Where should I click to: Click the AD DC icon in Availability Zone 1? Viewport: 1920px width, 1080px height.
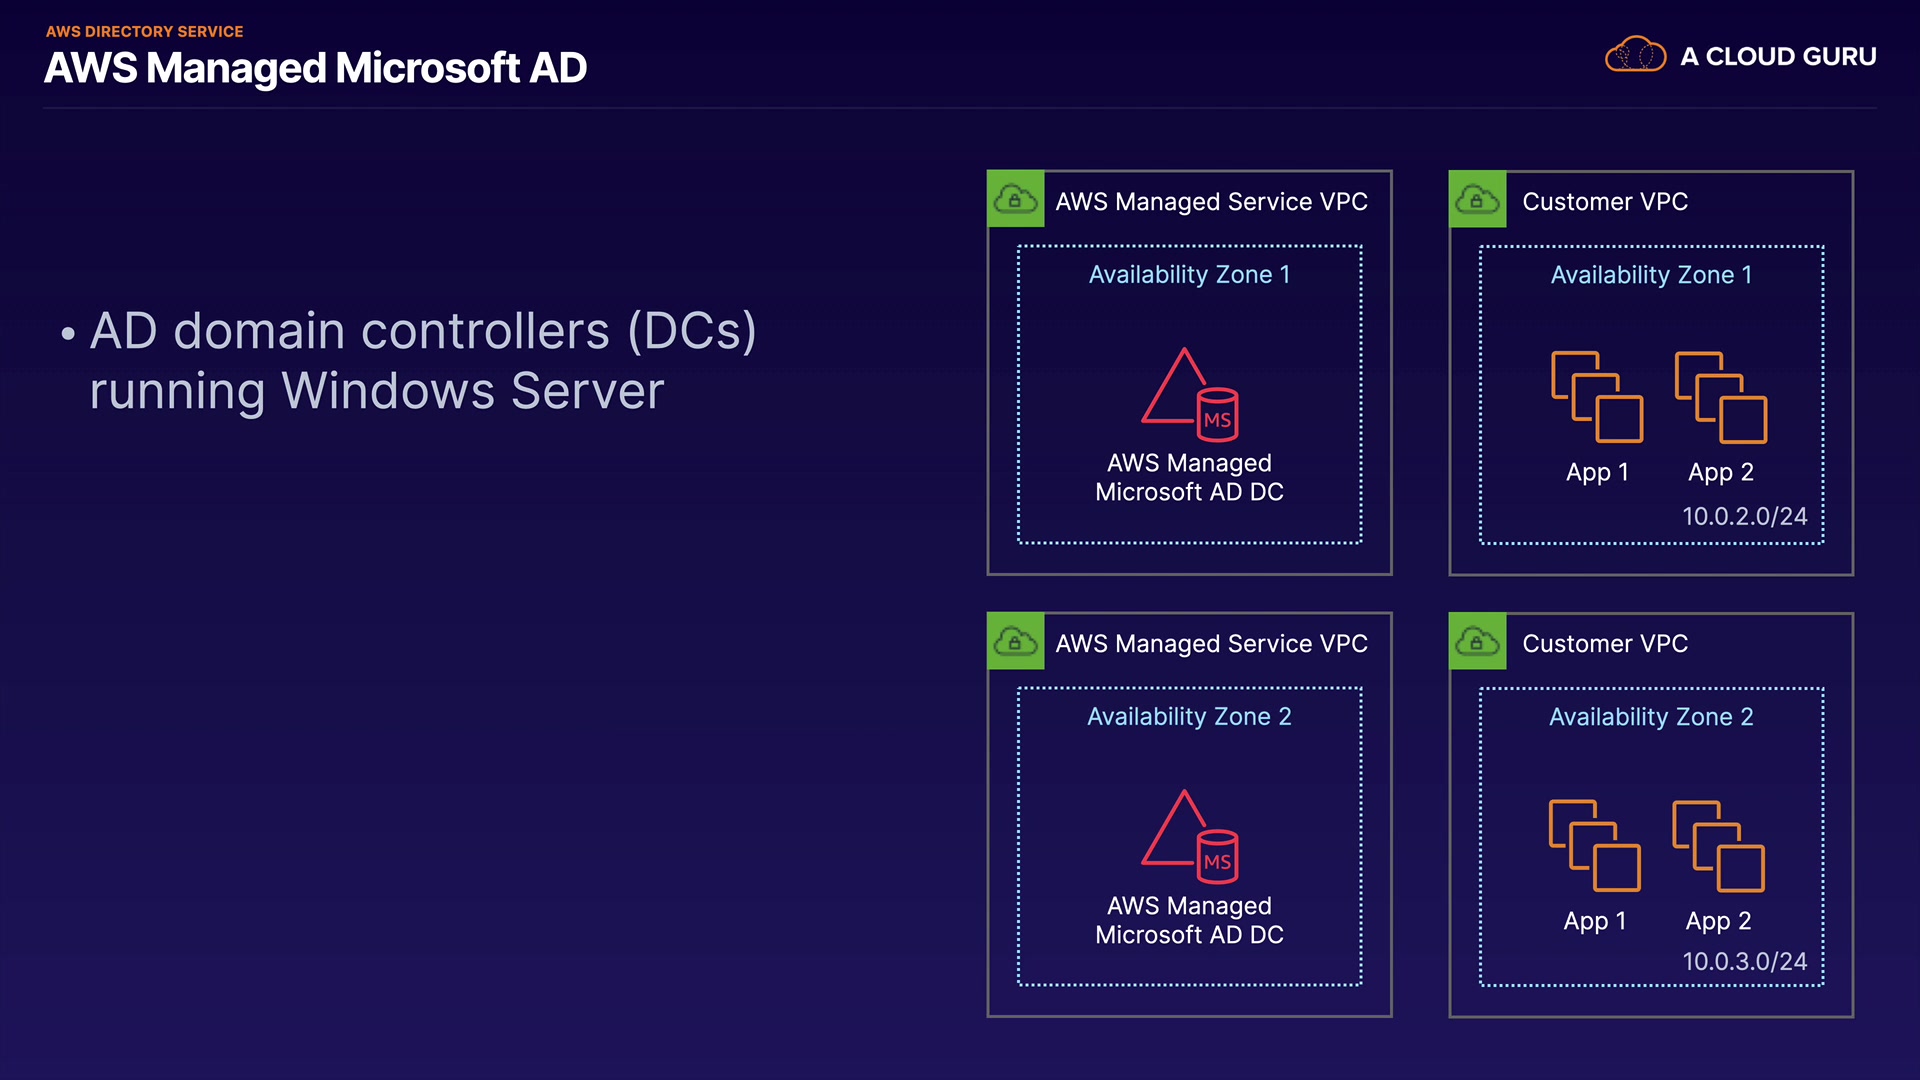1190,395
